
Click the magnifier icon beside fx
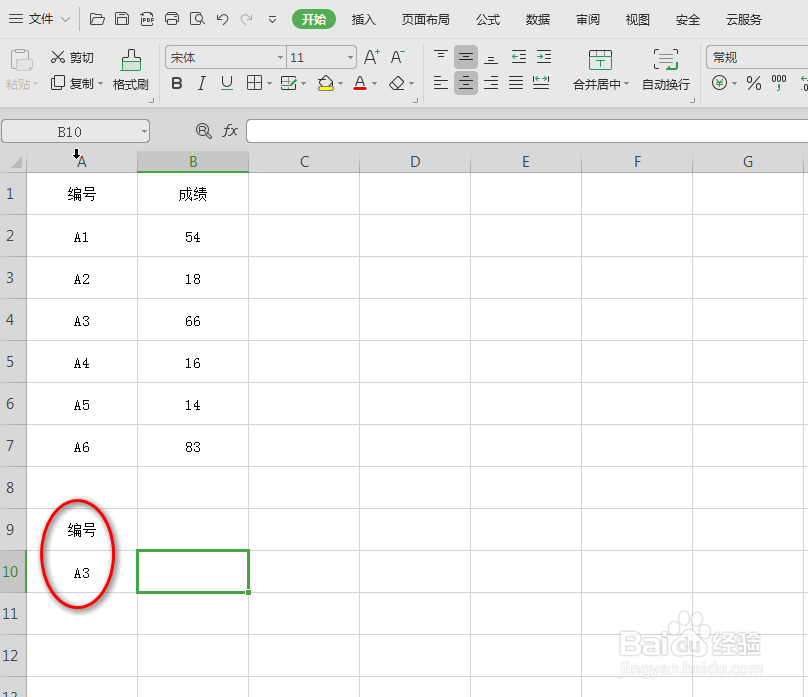[x=204, y=131]
